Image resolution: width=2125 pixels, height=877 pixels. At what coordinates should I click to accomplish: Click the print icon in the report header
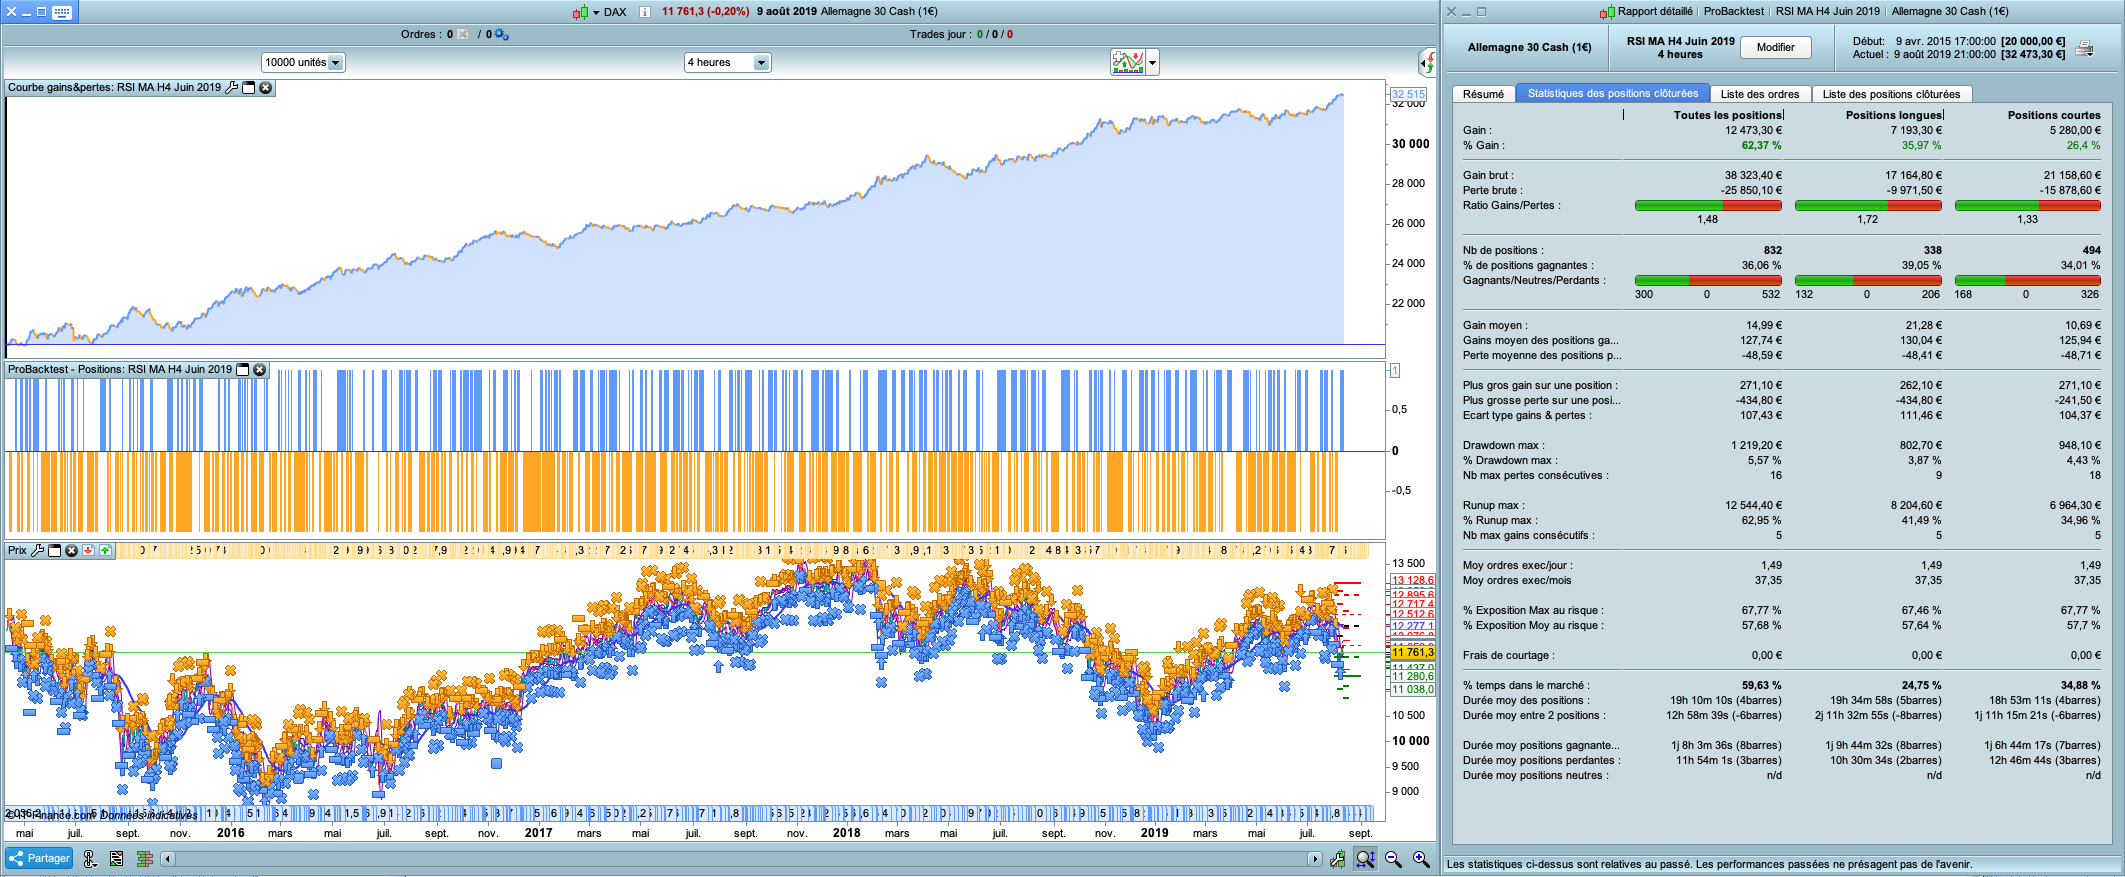(x=2084, y=48)
